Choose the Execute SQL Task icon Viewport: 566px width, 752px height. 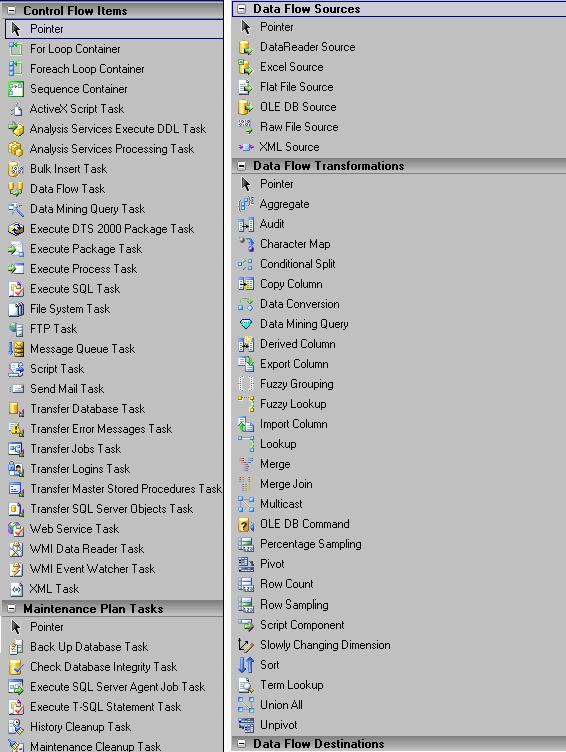coord(16,289)
